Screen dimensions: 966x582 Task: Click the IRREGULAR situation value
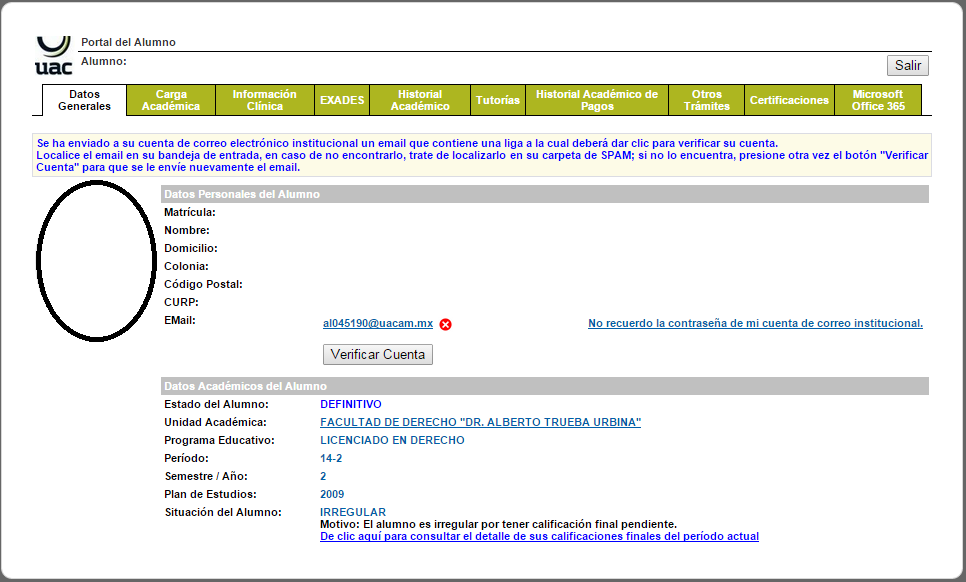click(352, 512)
